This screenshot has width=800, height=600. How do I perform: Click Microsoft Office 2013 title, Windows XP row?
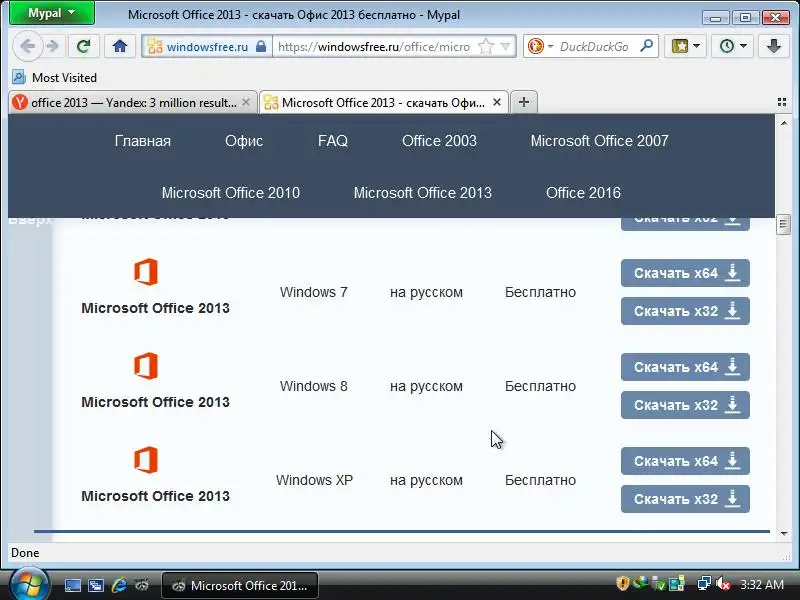click(x=156, y=496)
